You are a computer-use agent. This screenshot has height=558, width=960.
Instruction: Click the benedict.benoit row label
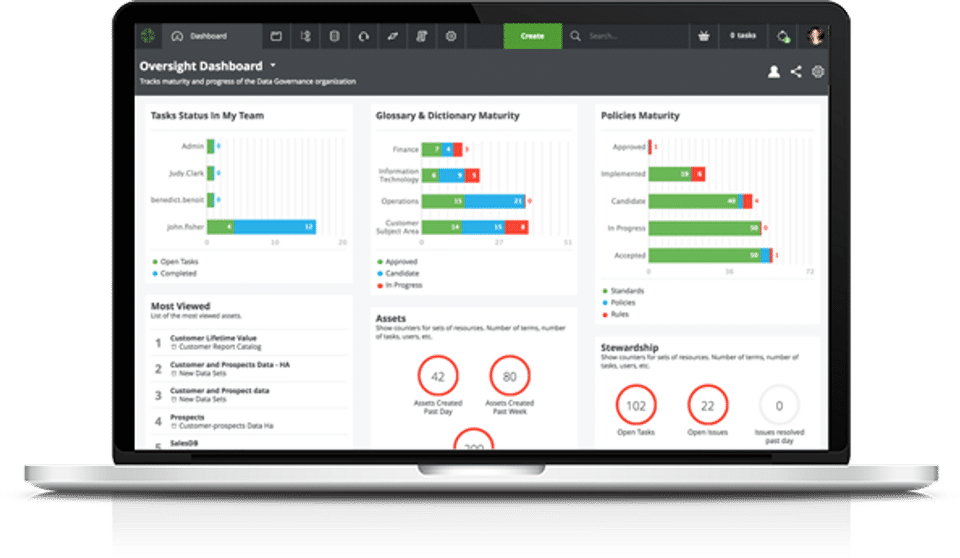[x=177, y=200]
